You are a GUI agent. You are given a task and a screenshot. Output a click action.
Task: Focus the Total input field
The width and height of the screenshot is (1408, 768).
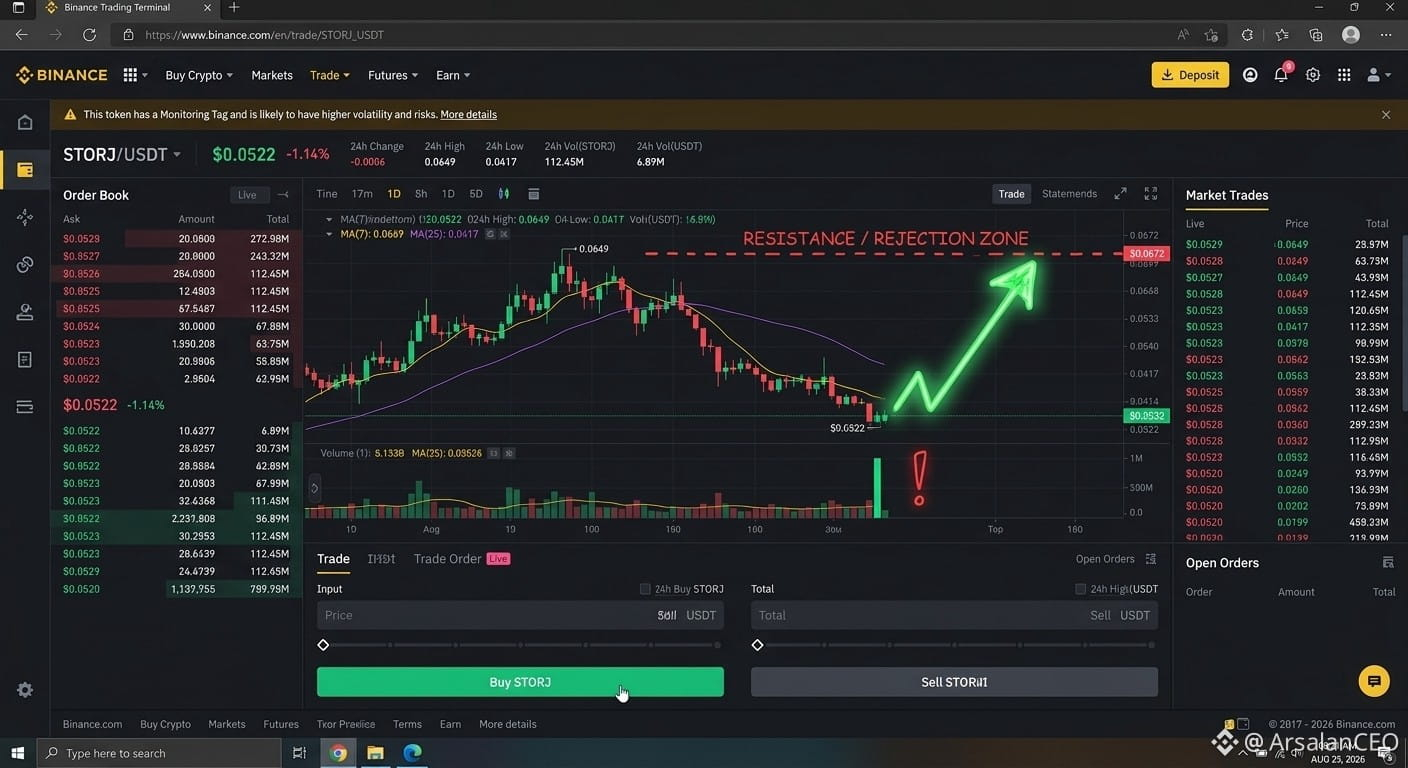(954, 615)
